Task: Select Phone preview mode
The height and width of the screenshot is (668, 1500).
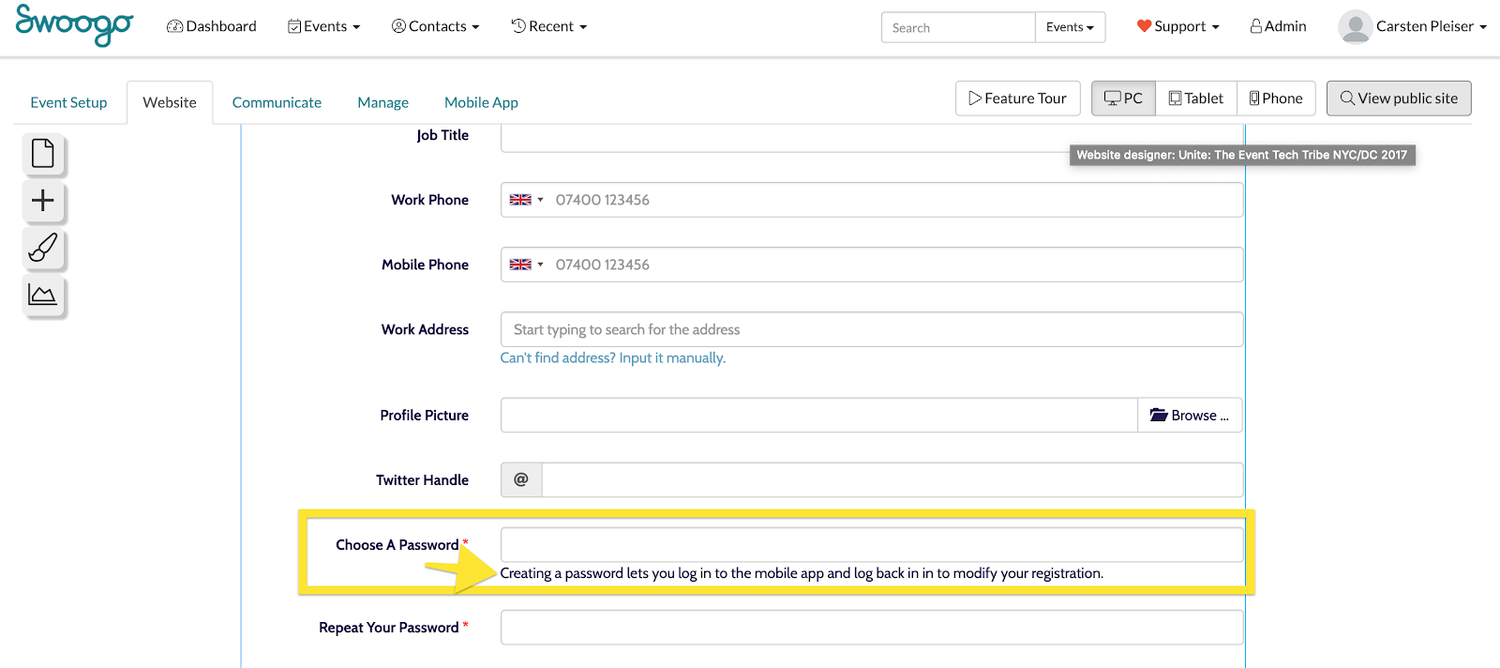Action: (1276, 98)
